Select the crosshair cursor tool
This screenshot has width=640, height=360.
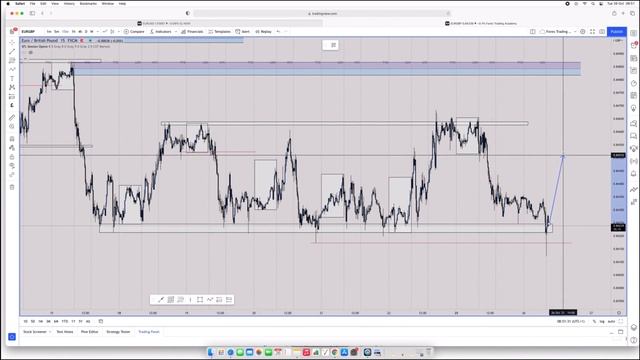pos(12,42)
